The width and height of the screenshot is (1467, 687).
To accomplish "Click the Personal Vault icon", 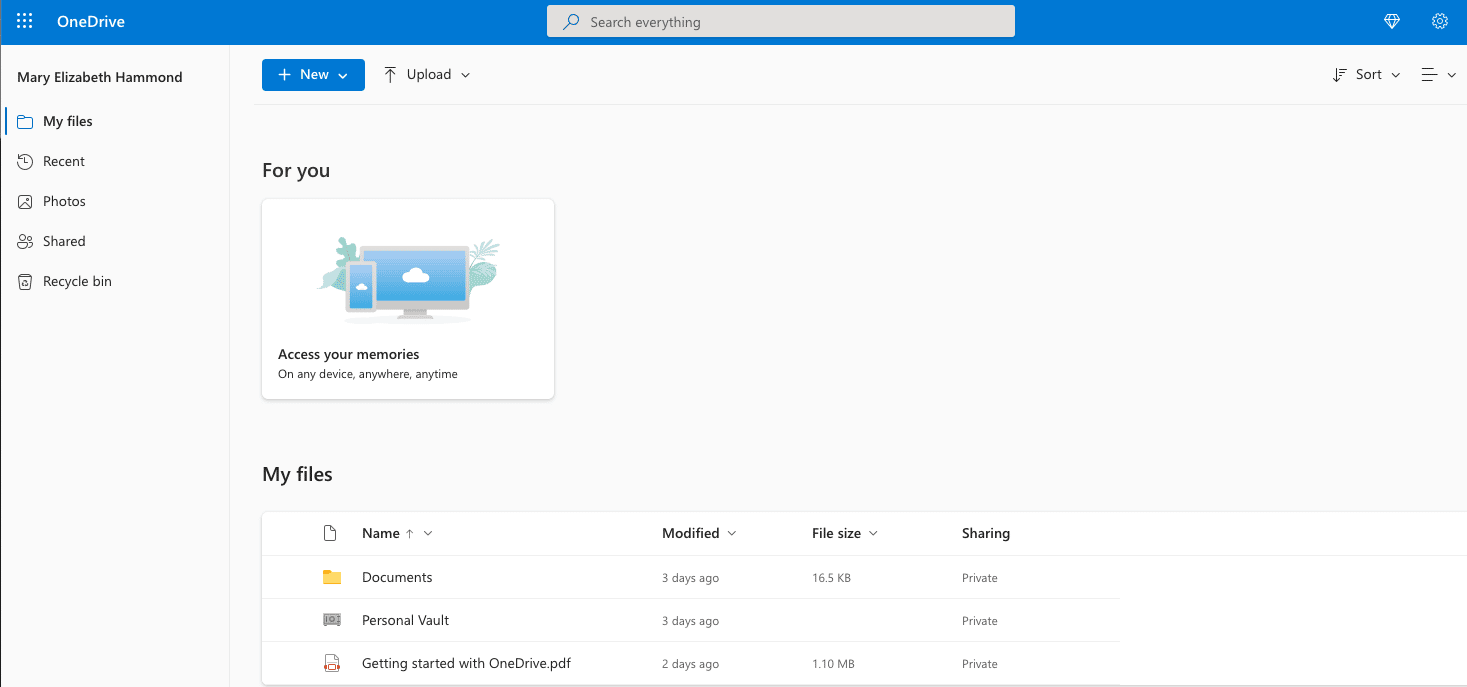I will tap(331, 620).
